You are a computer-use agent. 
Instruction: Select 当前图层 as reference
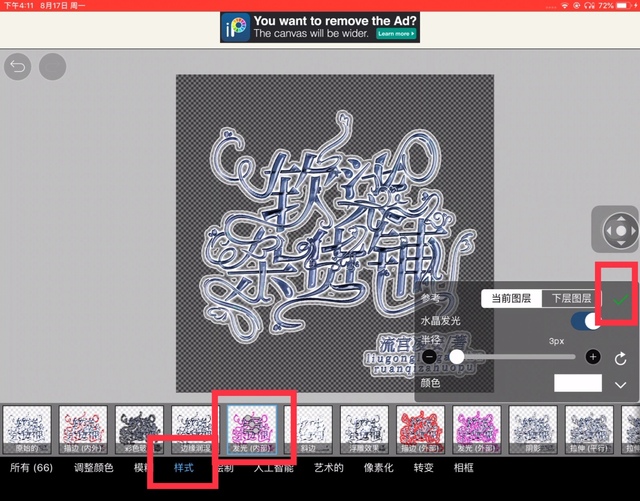510,299
